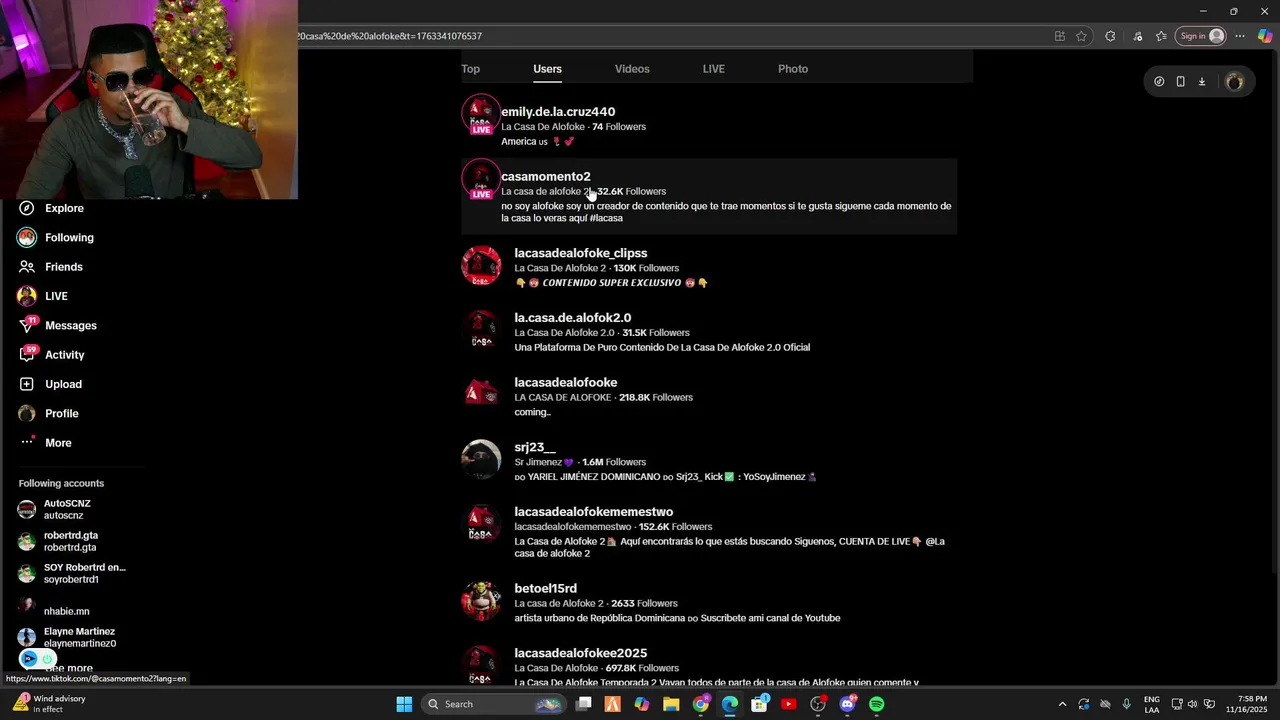Click the browser Sign in button
The width and height of the screenshot is (1280, 720).
click(1201, 36)
